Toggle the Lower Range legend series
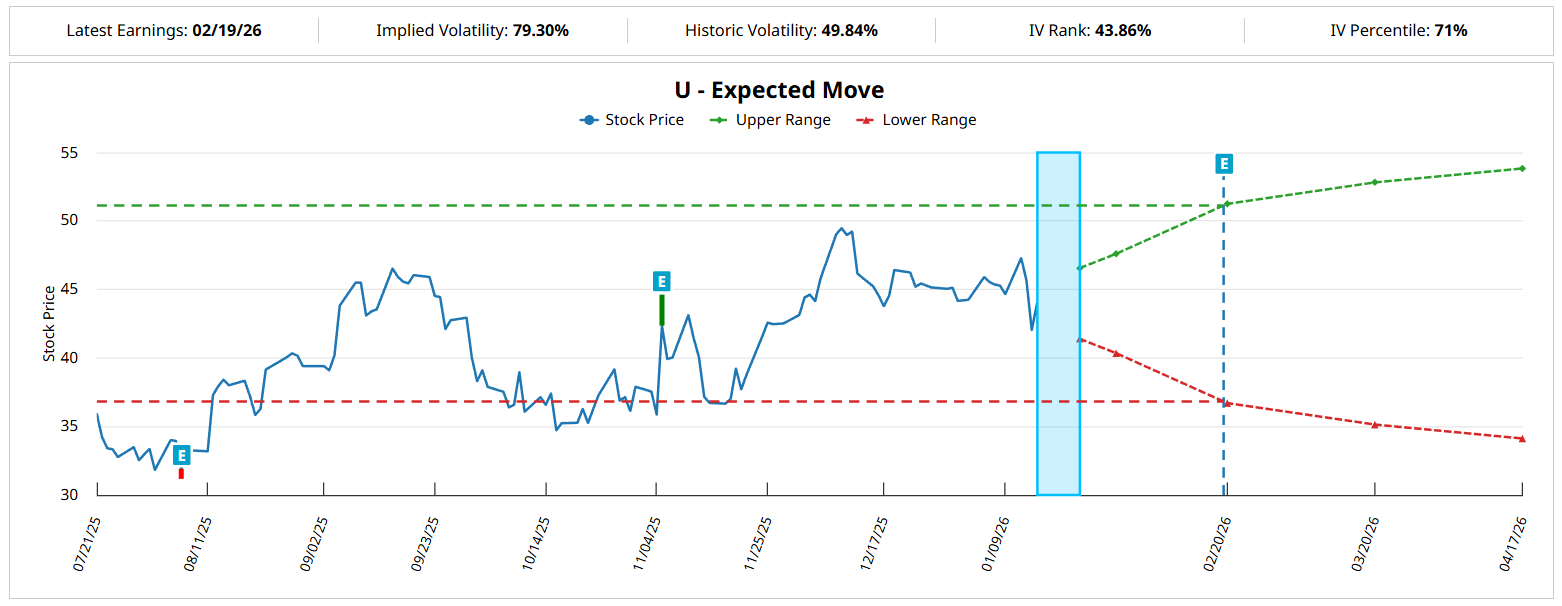1562x606 pixels. (916, 120)
